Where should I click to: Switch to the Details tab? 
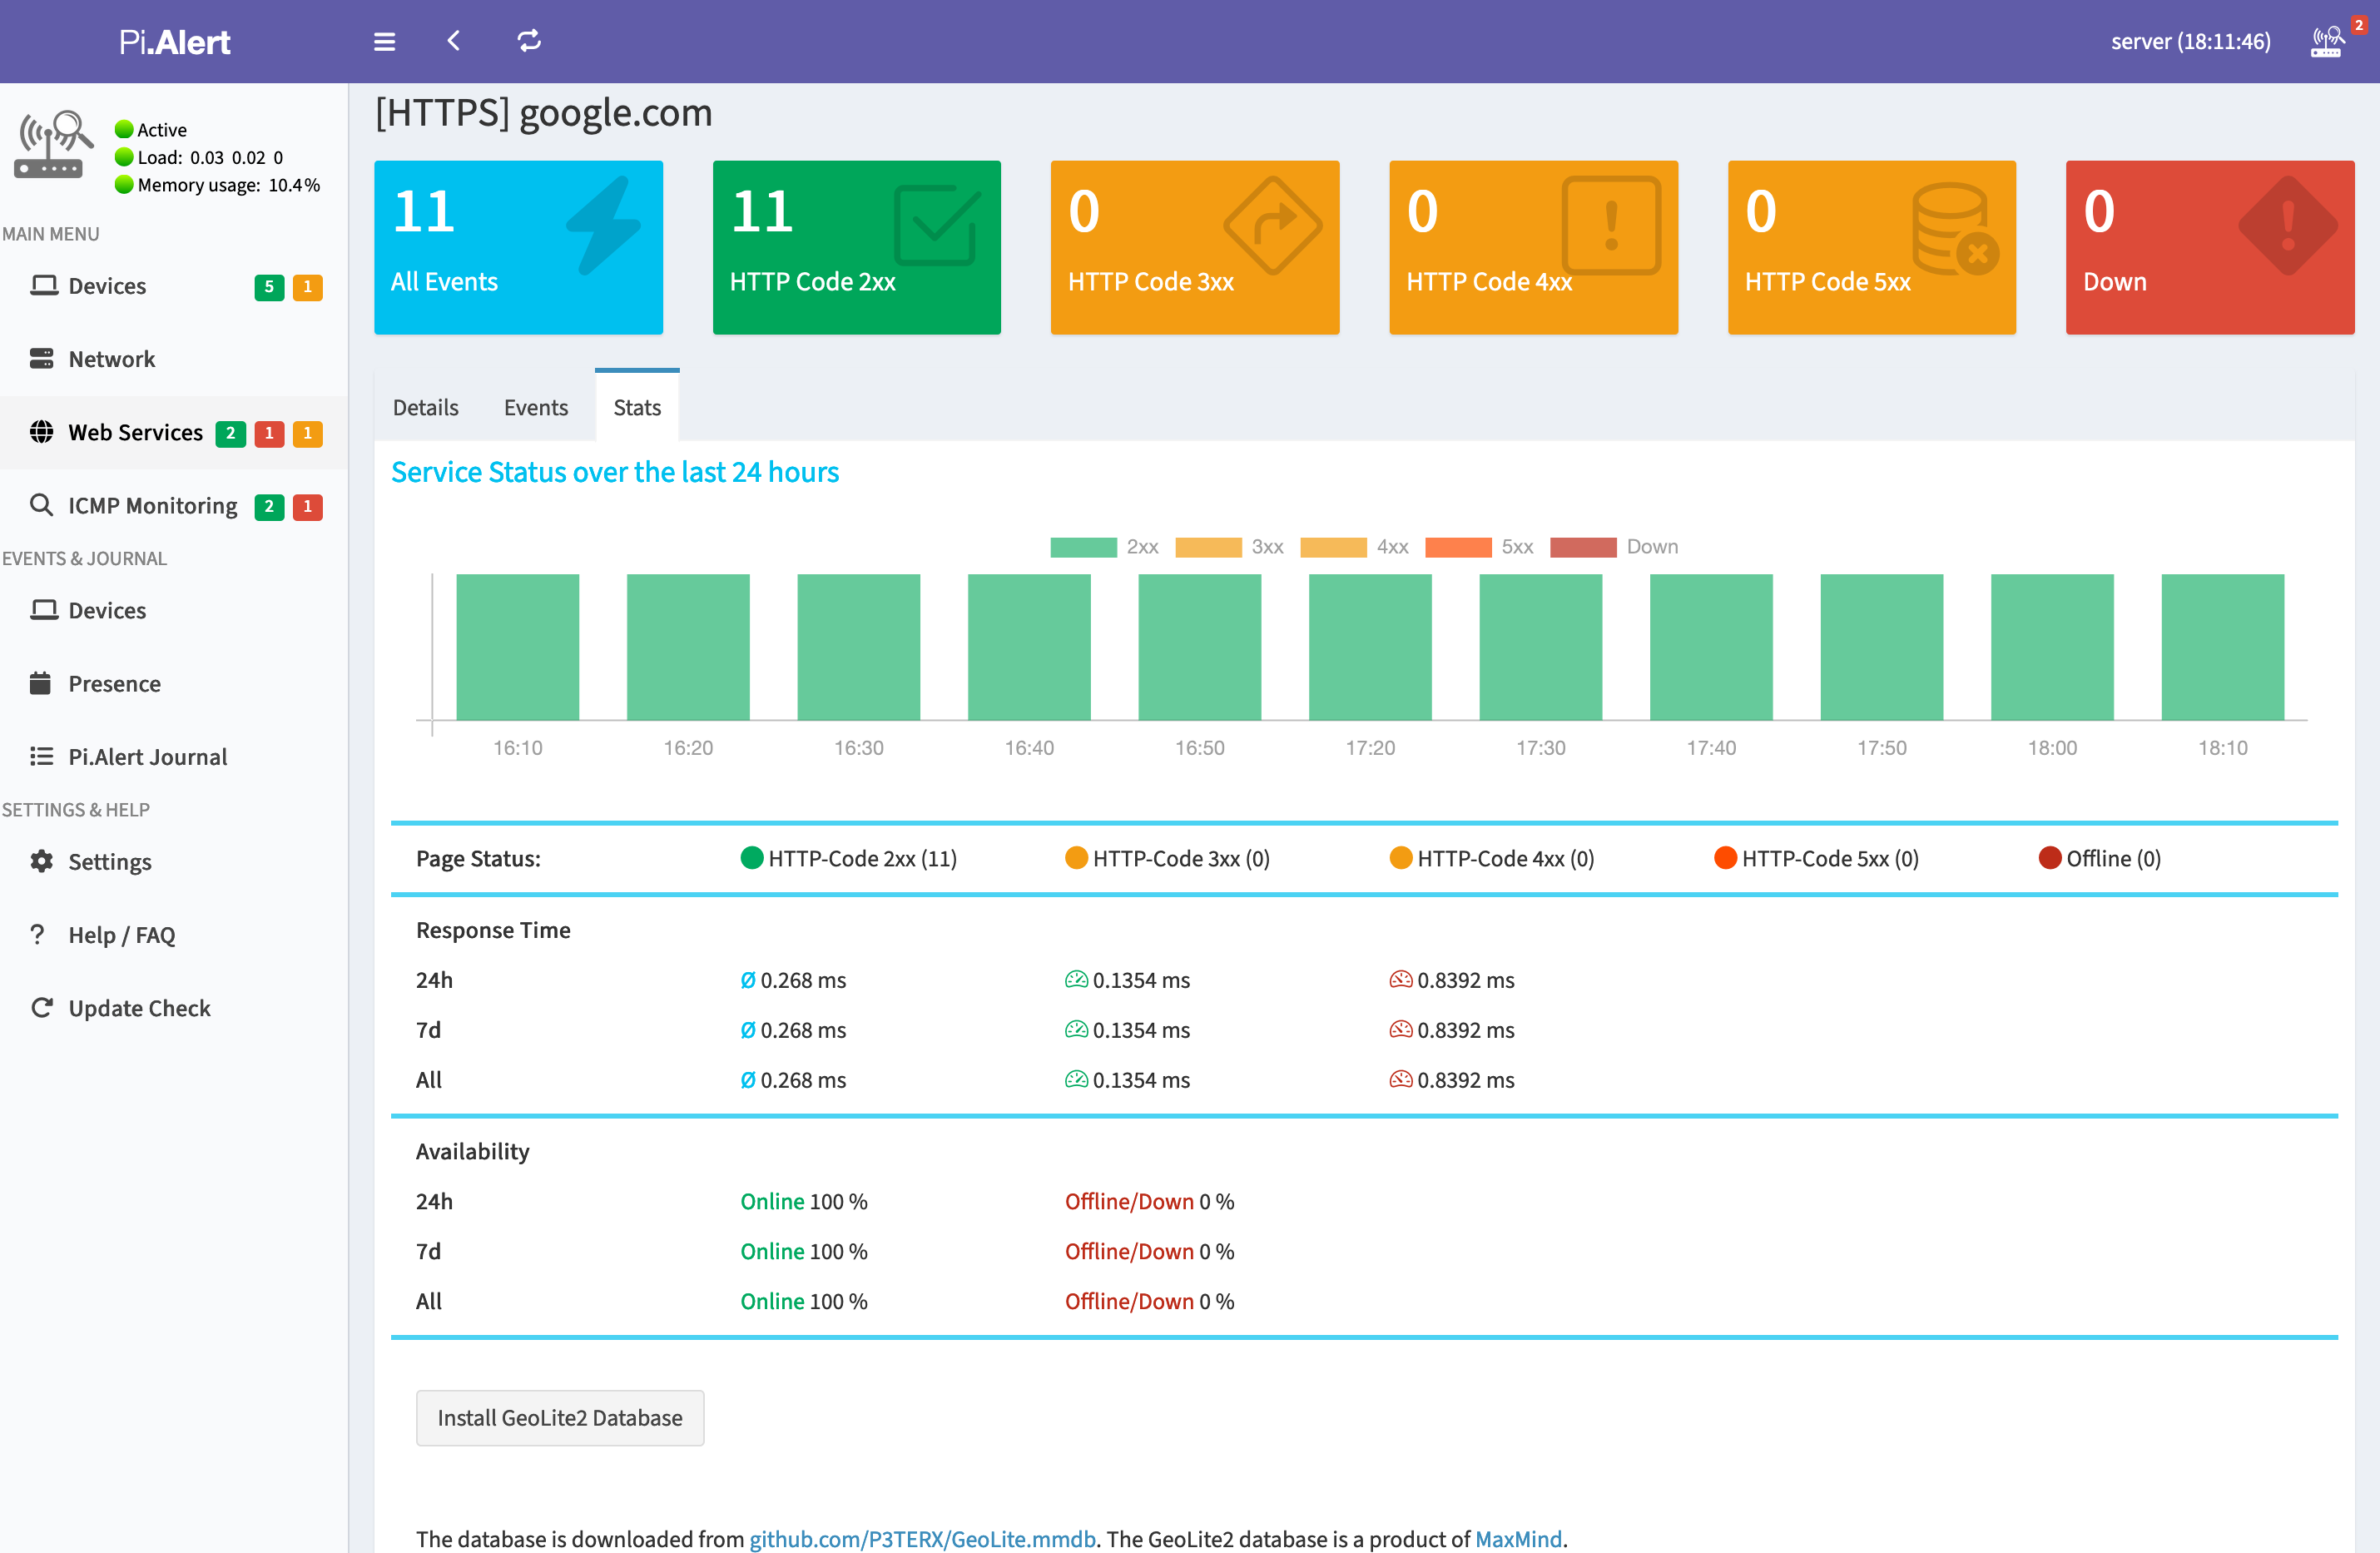pyautogui.click(x=425, y=407)
